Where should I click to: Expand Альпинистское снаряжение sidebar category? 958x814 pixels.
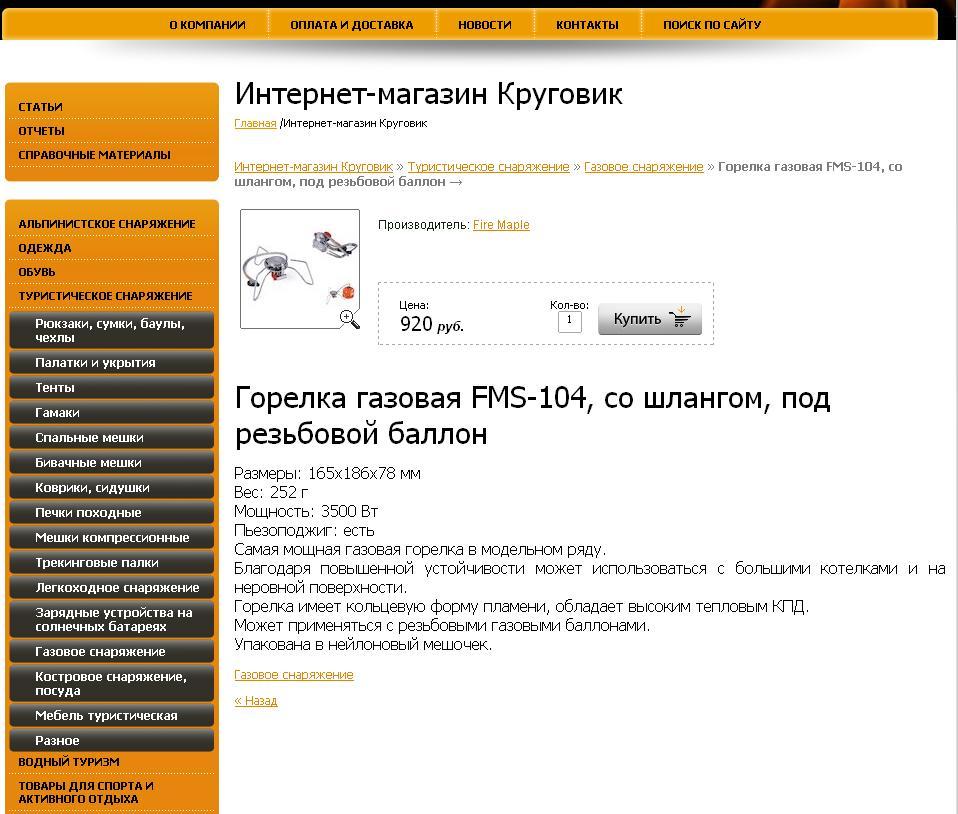click(x=107, y=224)
